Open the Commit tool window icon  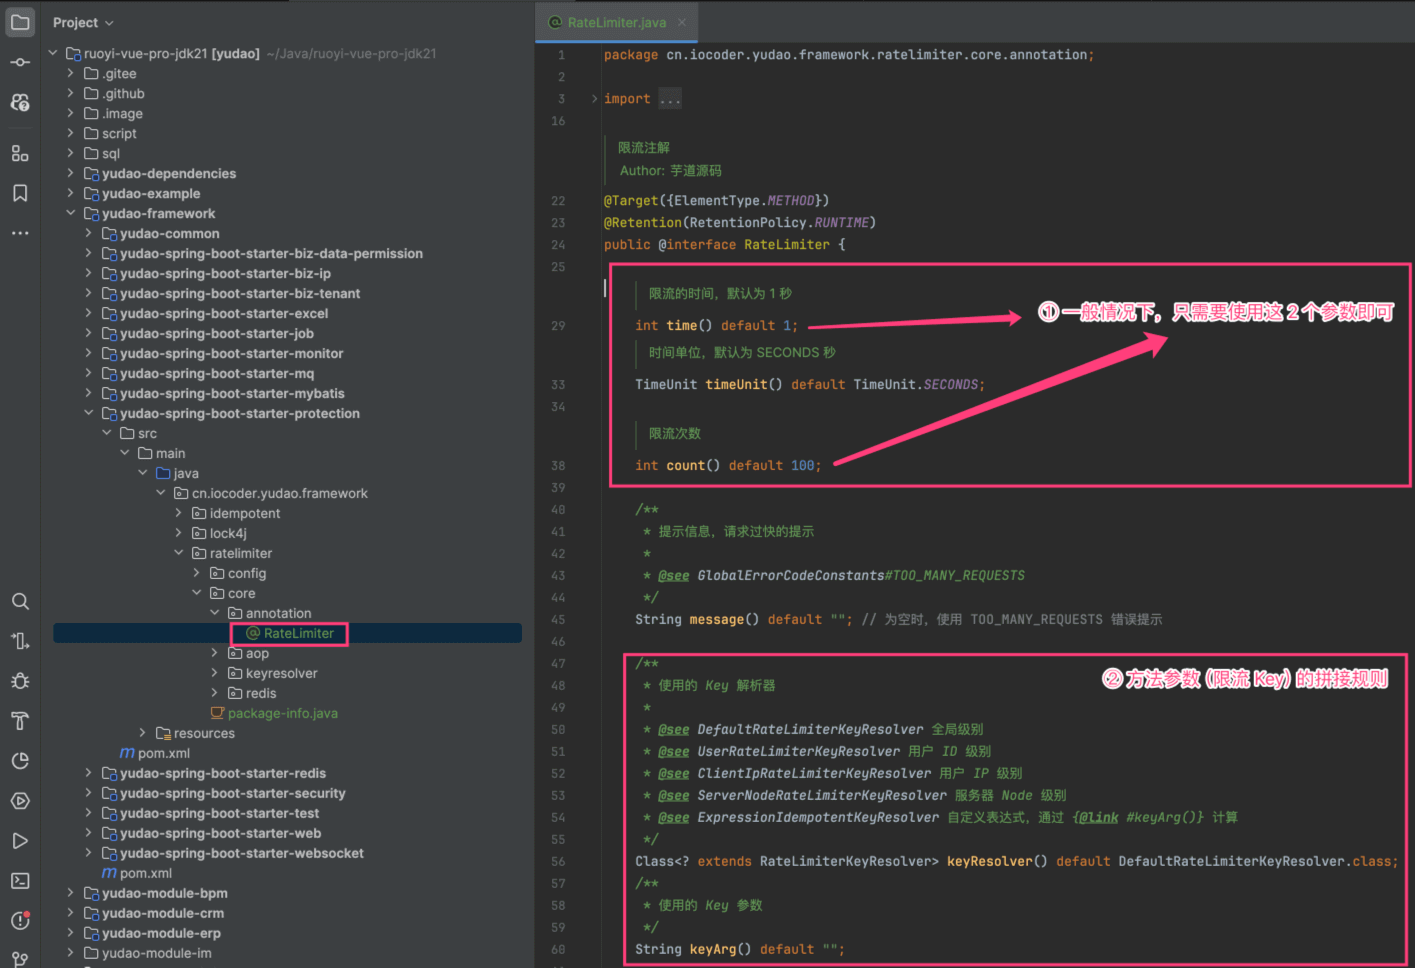[20, 62]
